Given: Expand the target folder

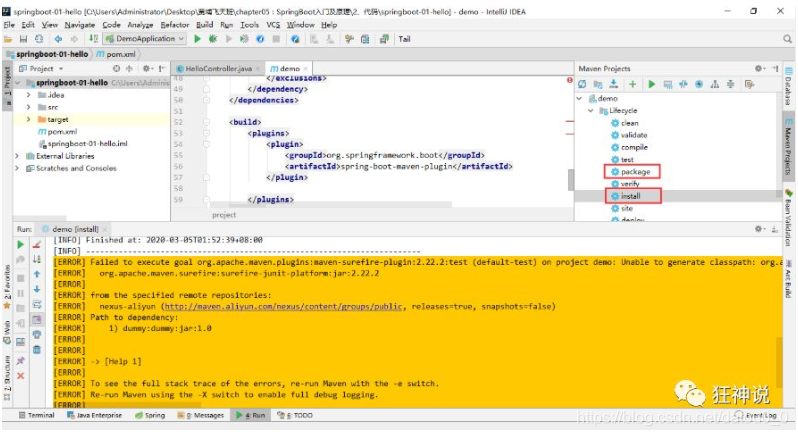Looking at the screenshot, I should coord(28,119).
